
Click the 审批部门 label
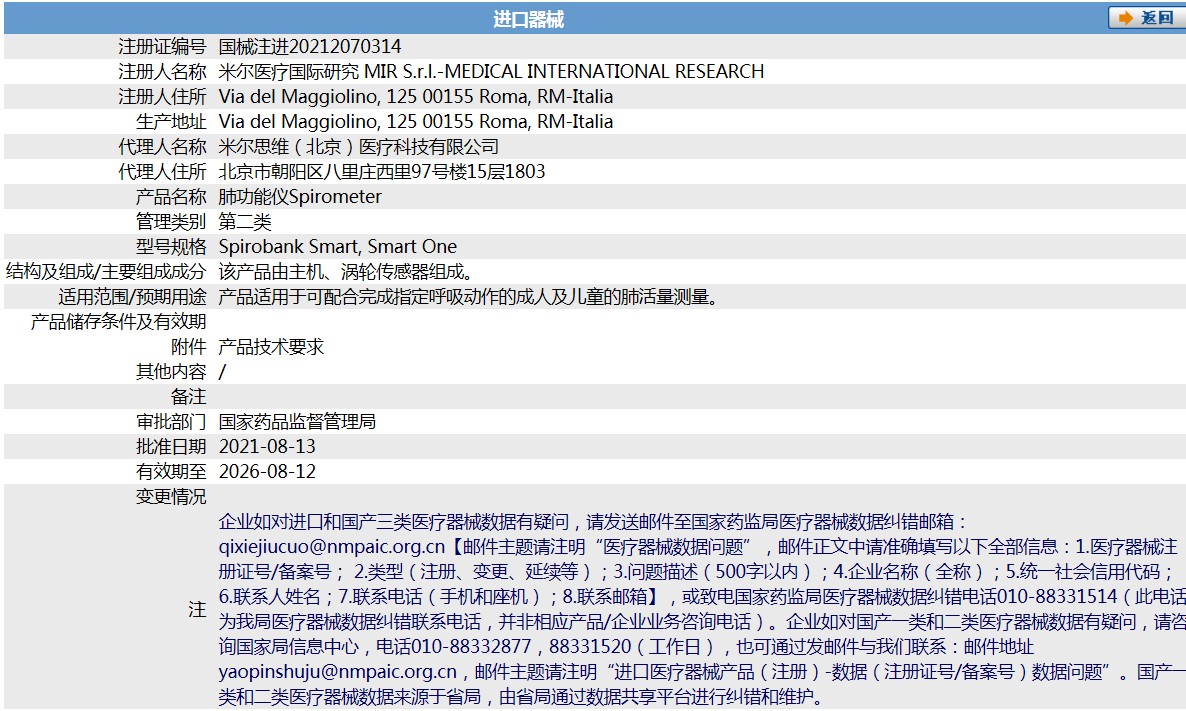(x=171, y=422)
